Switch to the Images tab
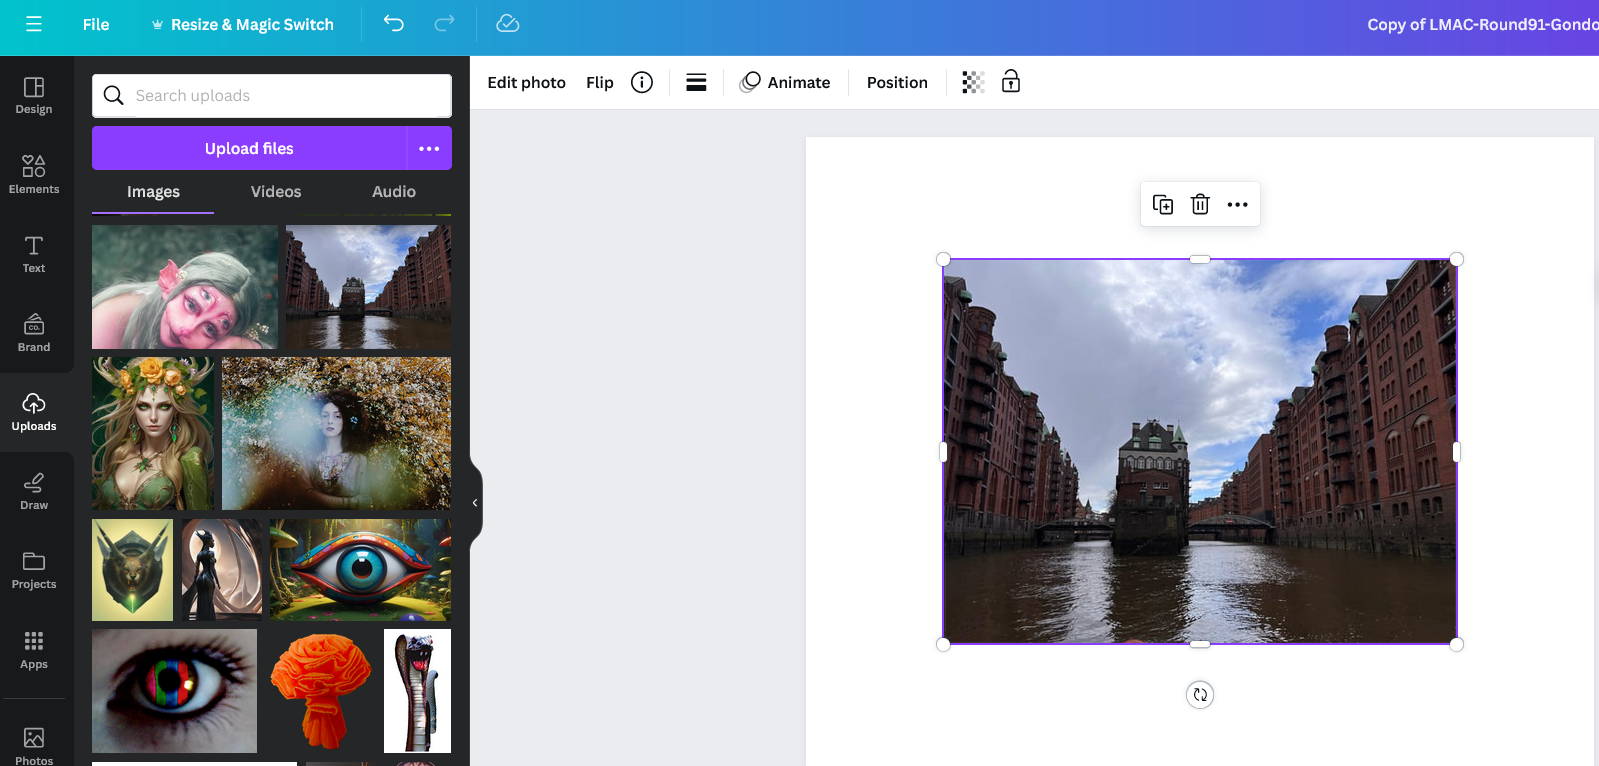The width and height of the screenshot is (1599, 766). coord(153,192)
